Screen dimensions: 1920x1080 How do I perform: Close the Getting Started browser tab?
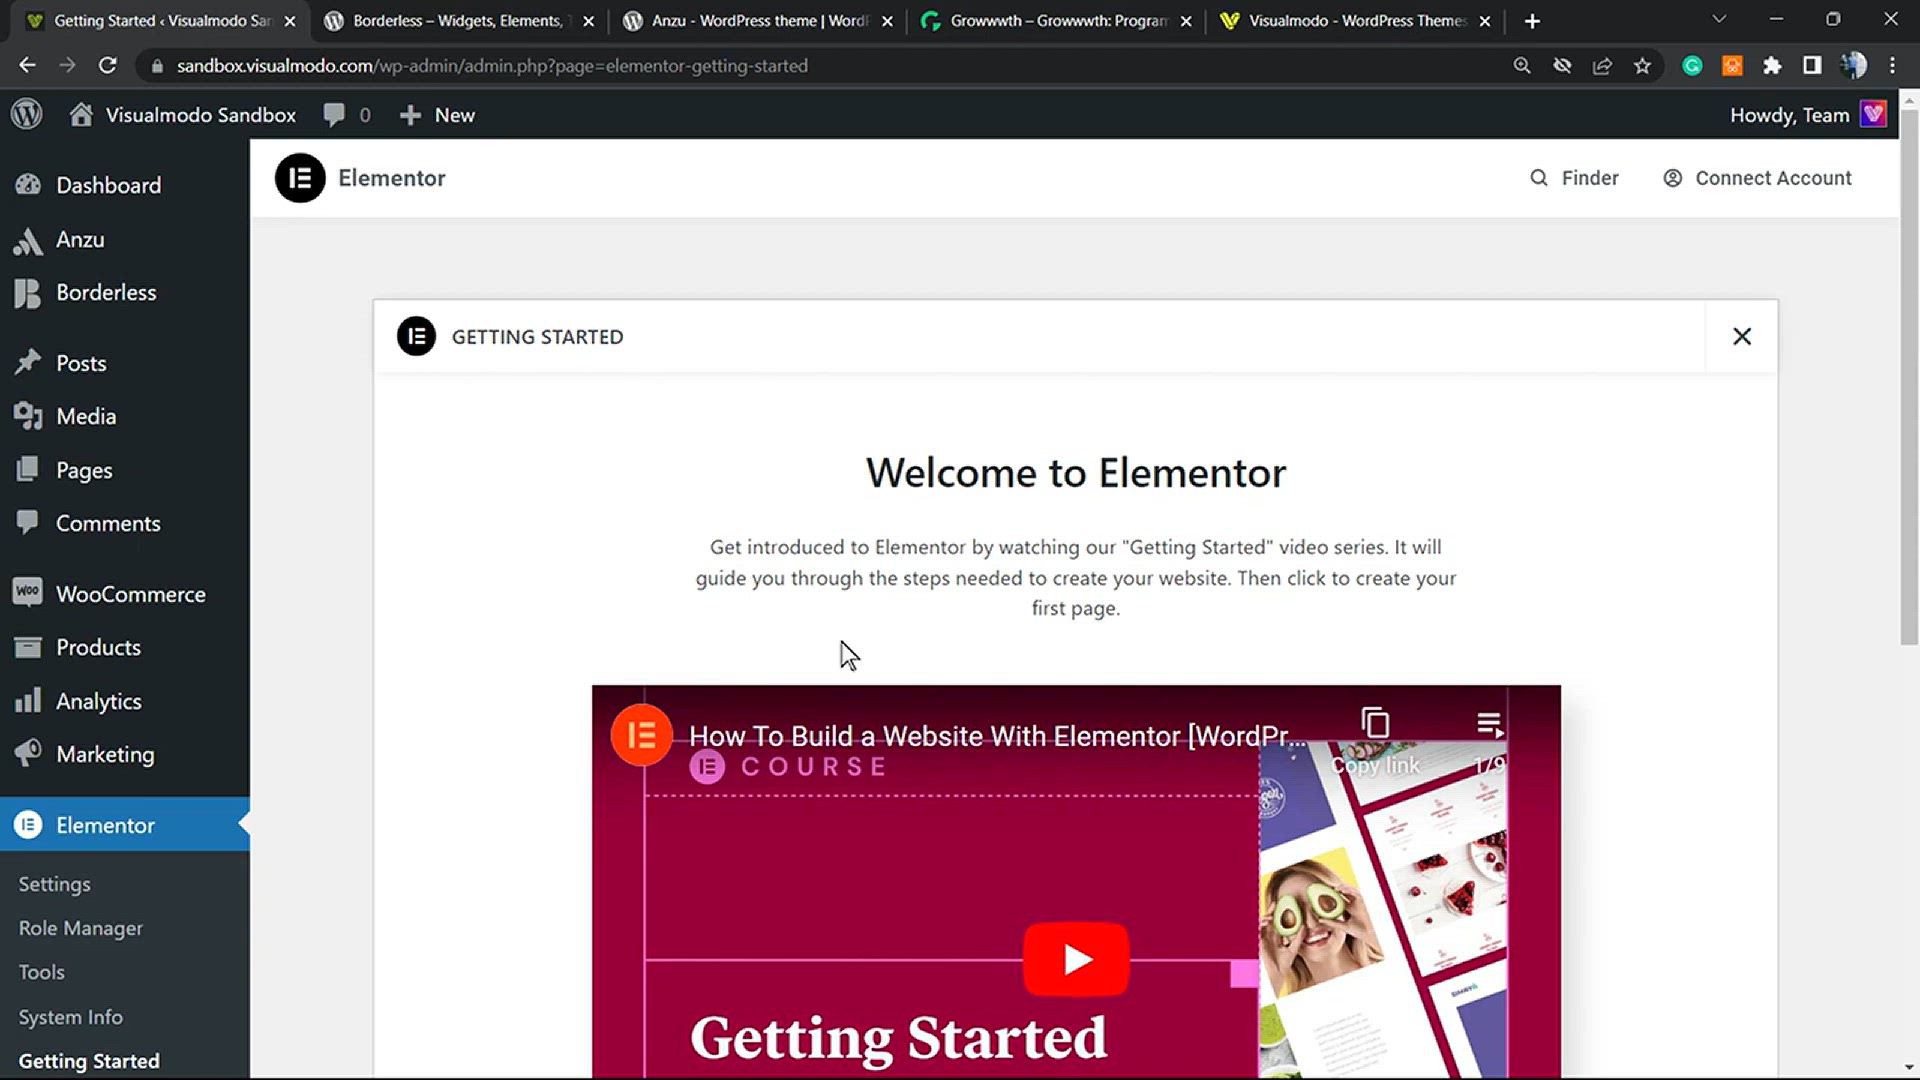click(x=290, y=21)
